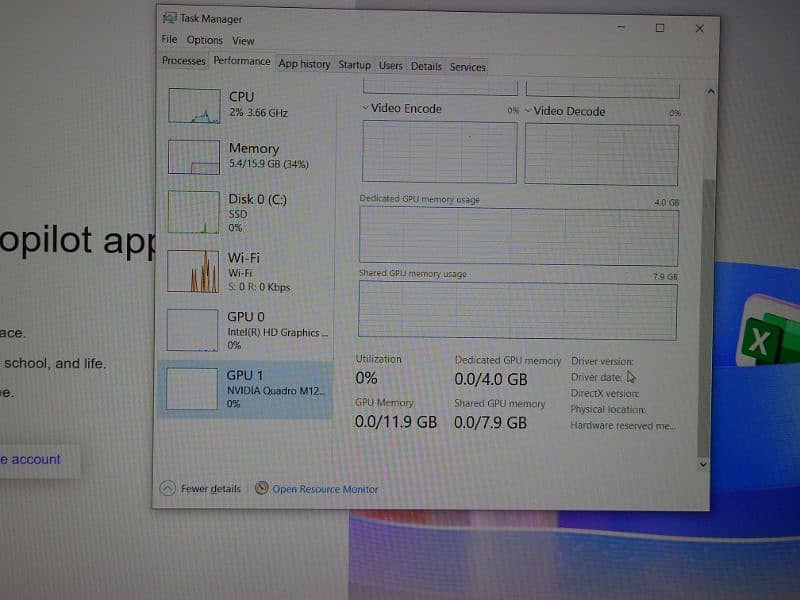Click the Hardware reserved memory label
Viewport: 800px width, 600px height.
(623, 425)
